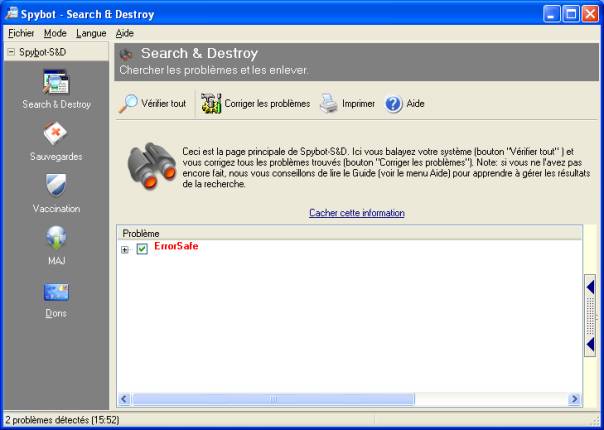Maximize the Spybot window

coord(571,15)
